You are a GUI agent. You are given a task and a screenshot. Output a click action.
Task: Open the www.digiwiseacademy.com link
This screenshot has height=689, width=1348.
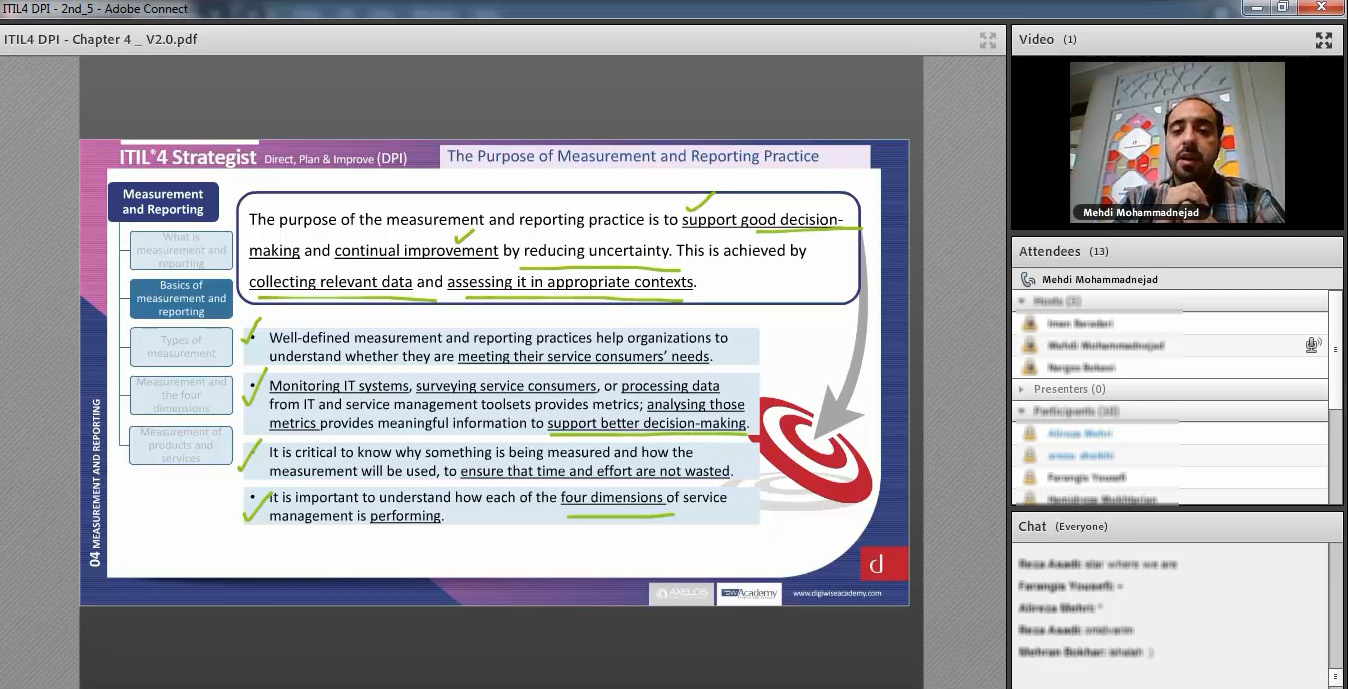837,593
